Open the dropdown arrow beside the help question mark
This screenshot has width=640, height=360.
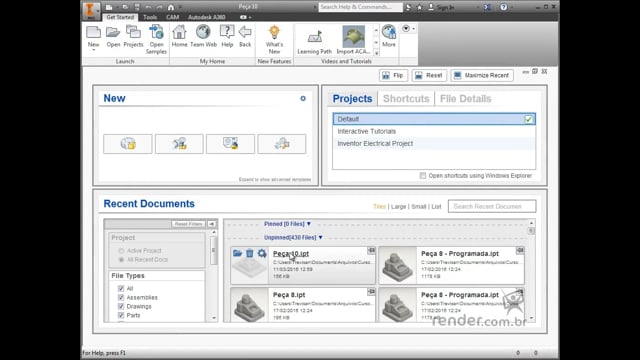(512, 7)
